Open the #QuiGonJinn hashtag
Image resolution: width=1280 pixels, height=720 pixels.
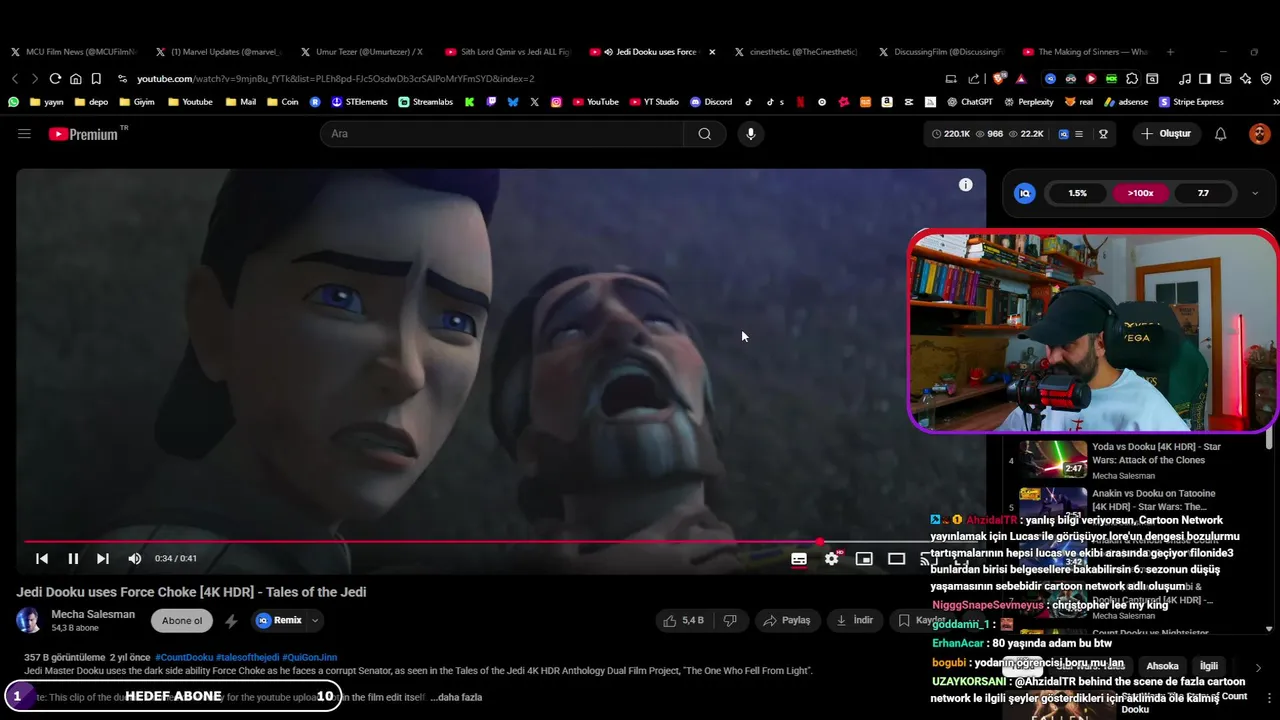click(x=309, y=657)
